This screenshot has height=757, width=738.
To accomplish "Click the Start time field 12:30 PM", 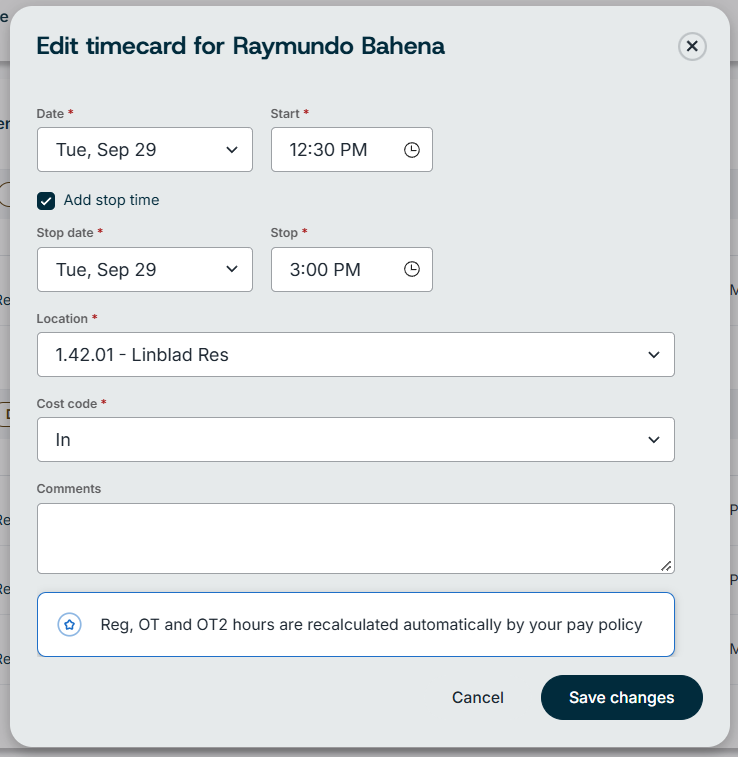I will pyautogui.click(x=352, y=150).
